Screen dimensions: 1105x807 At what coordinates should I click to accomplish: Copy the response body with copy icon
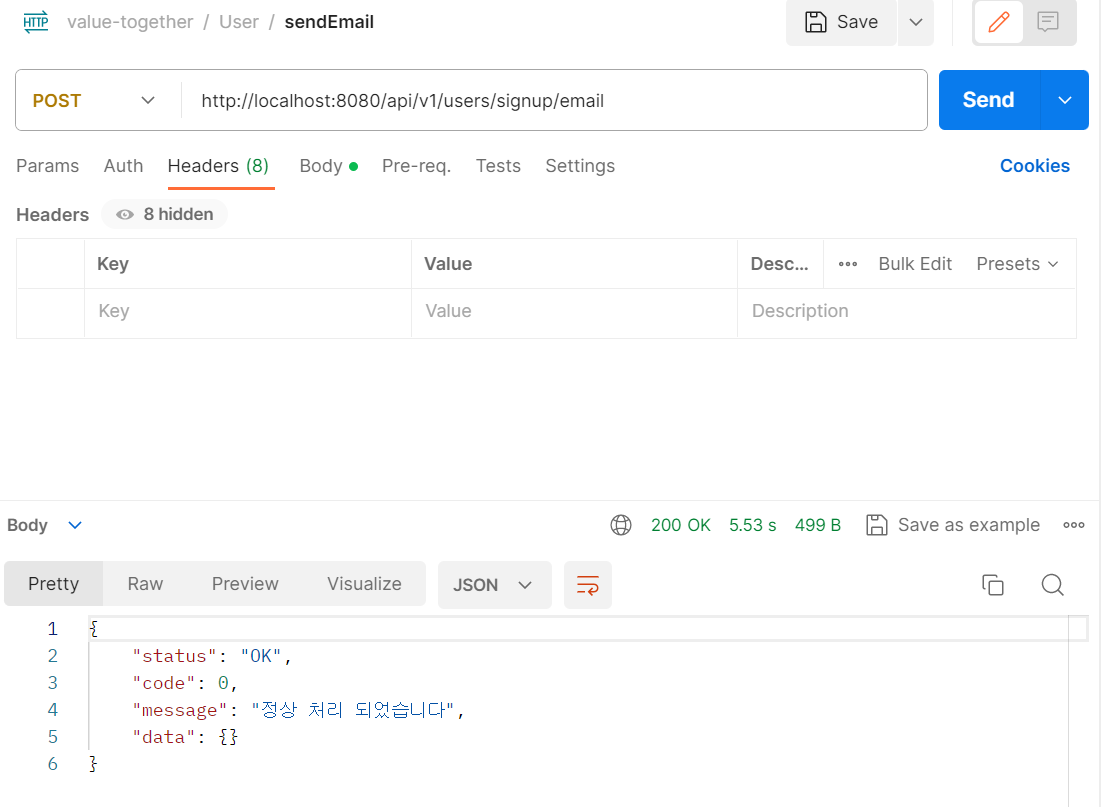[993, 585]
